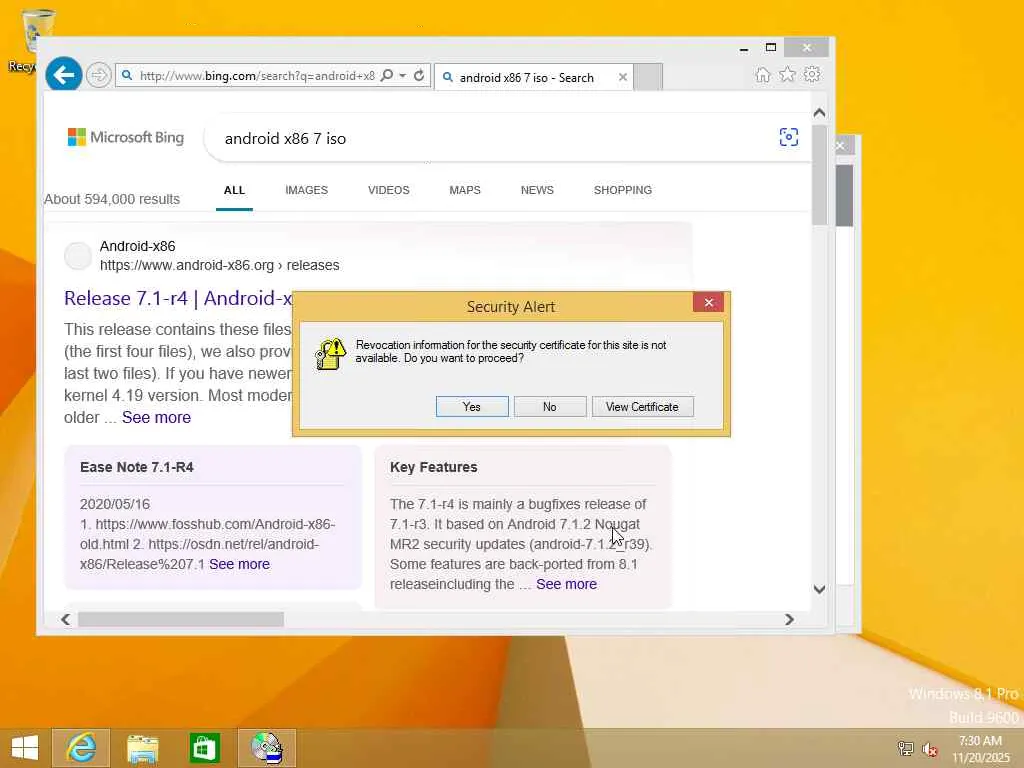1024x768 pixels.
Task: Open the Windows Store taskbar icon
Action: (x=204, y=748)
